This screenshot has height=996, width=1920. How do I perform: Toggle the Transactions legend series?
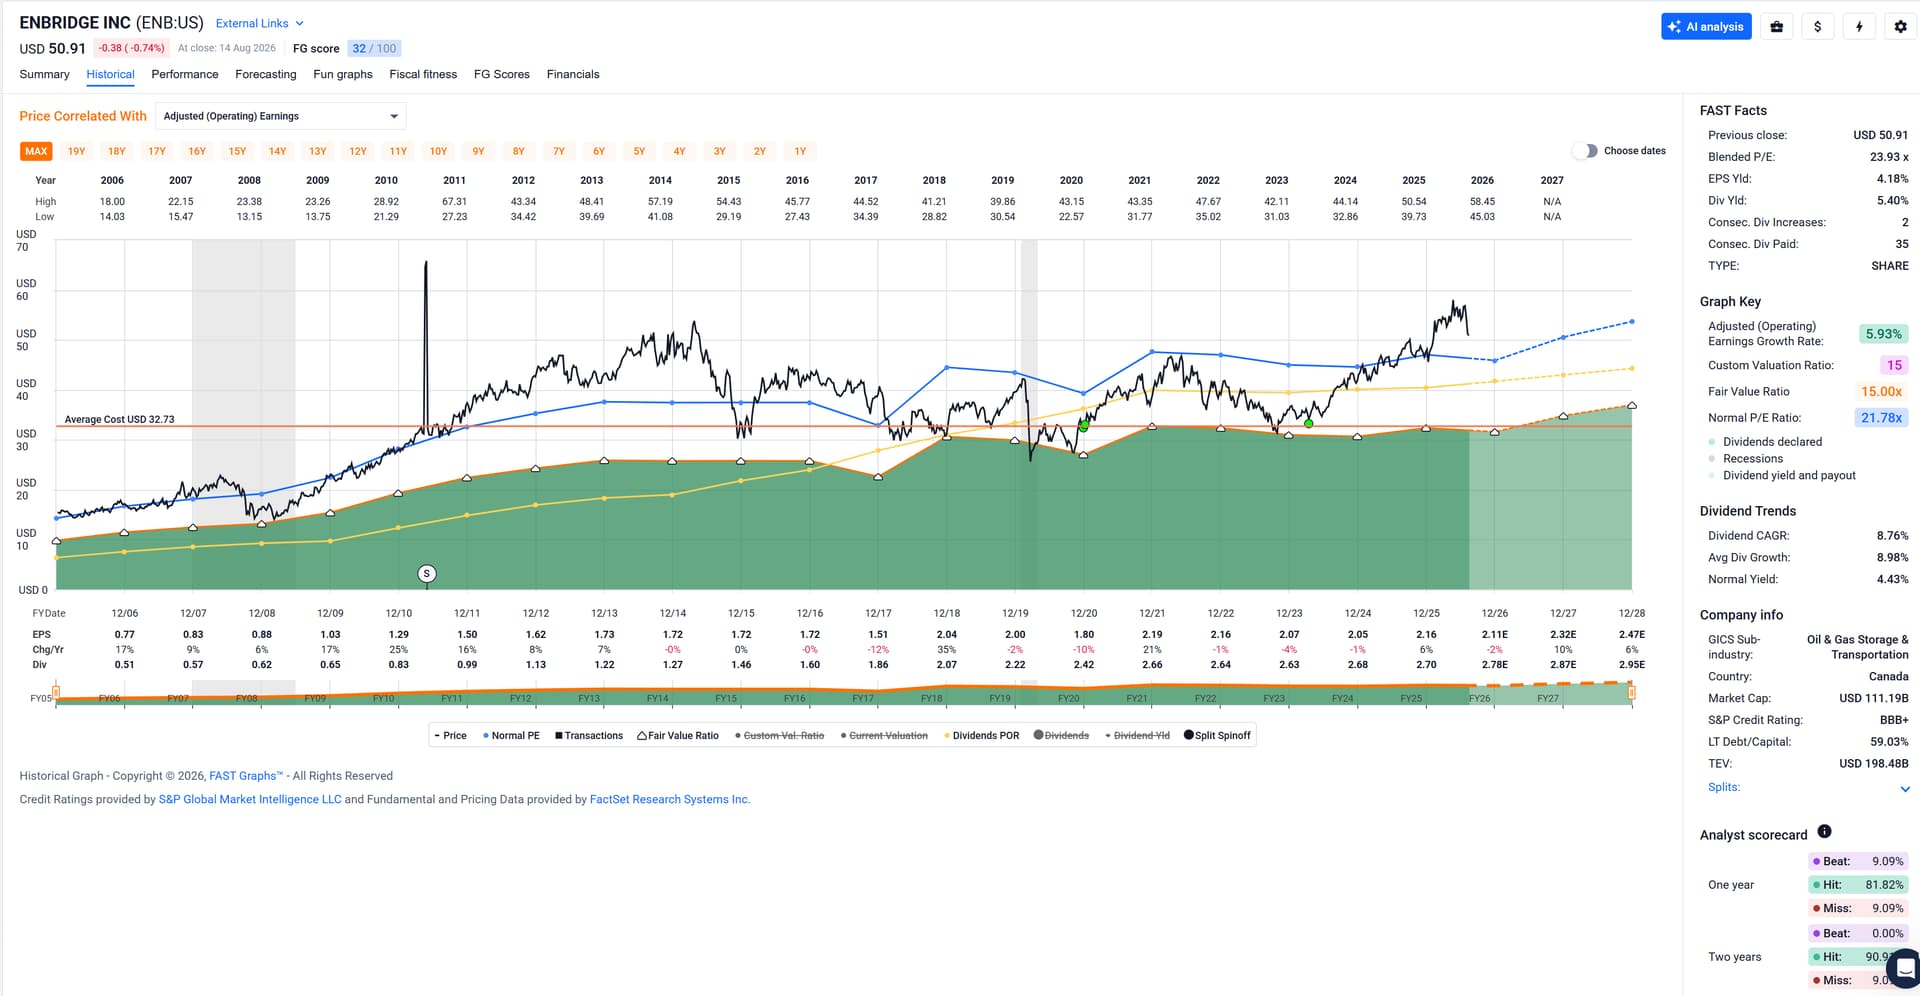pyautogui.click(x=589, y=736)
